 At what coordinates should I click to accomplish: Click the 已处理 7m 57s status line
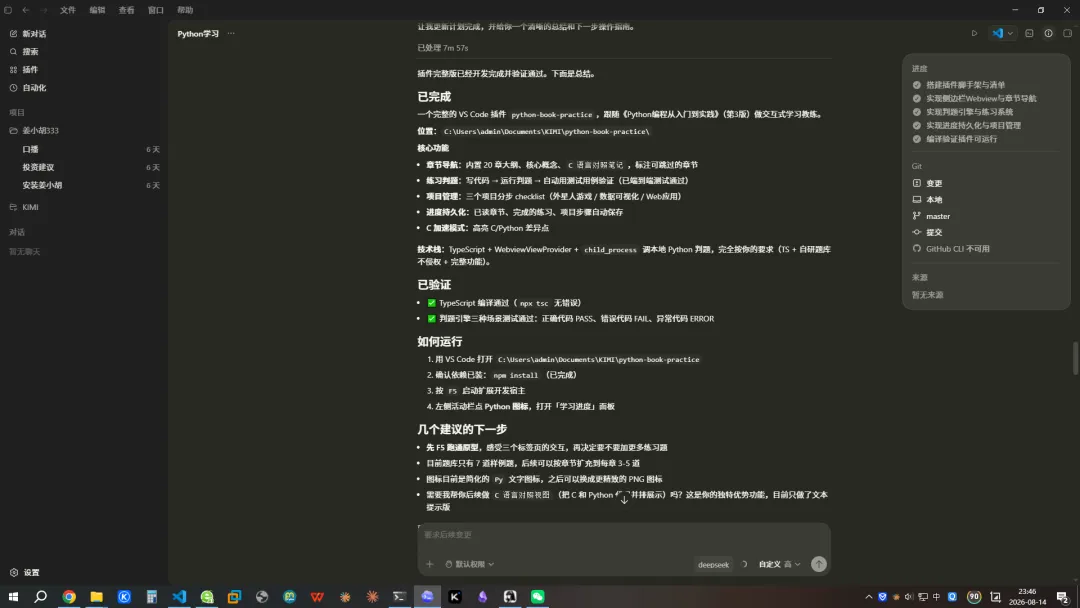tap(443, 48)
